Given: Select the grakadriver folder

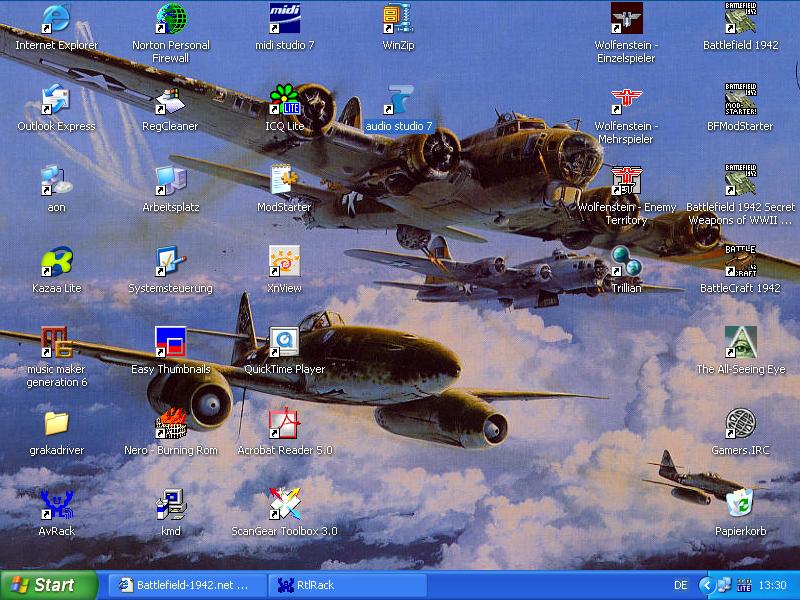Looking at the screenshot, I should click(56, 424).
